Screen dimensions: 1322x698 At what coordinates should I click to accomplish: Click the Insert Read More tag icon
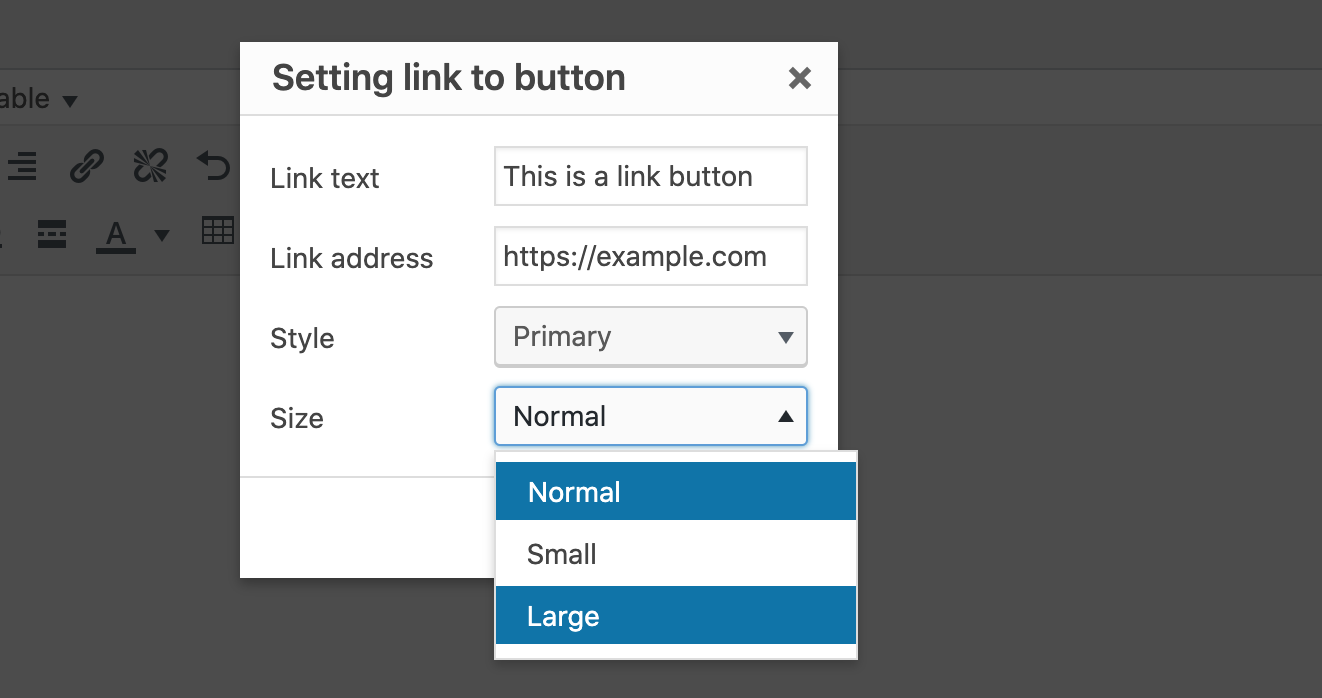tap(52, 234)
